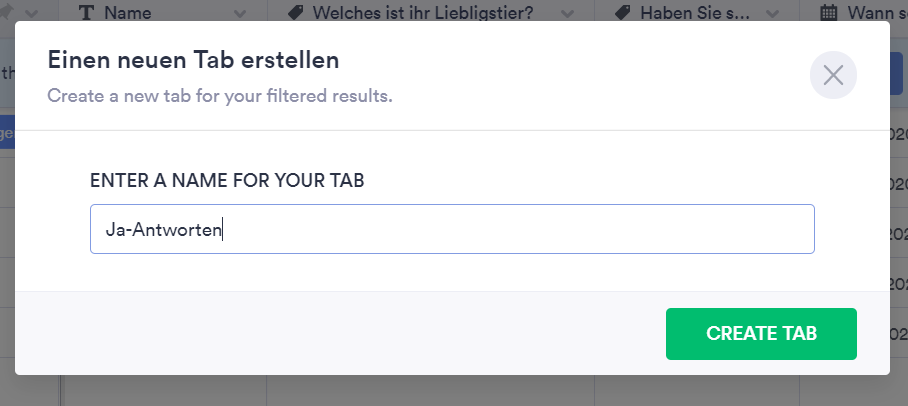Close the new tab dialog
Viewport: 908px width, 406px height.
coord(833,75)
